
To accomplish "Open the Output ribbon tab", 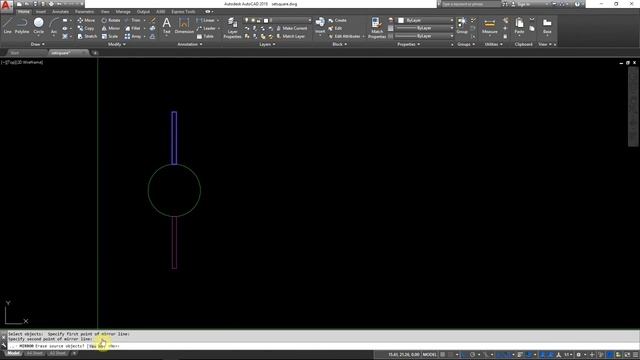I will (143, 12).
